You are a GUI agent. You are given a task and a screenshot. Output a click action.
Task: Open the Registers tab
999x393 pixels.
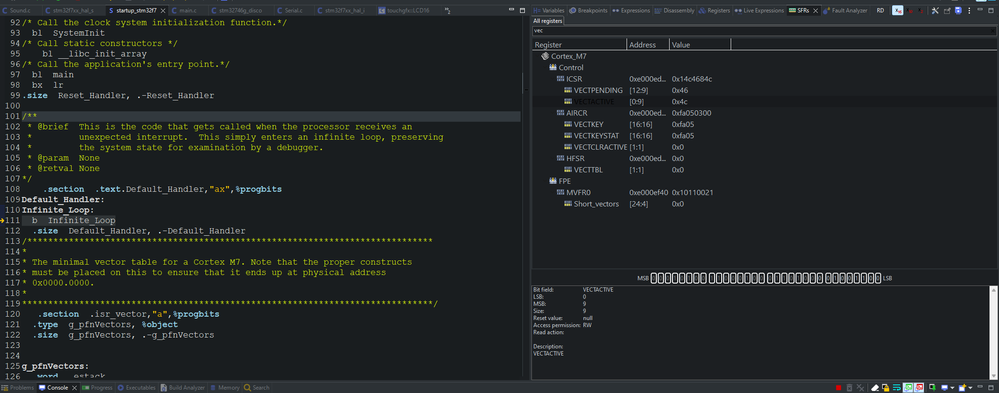(714, 11)
